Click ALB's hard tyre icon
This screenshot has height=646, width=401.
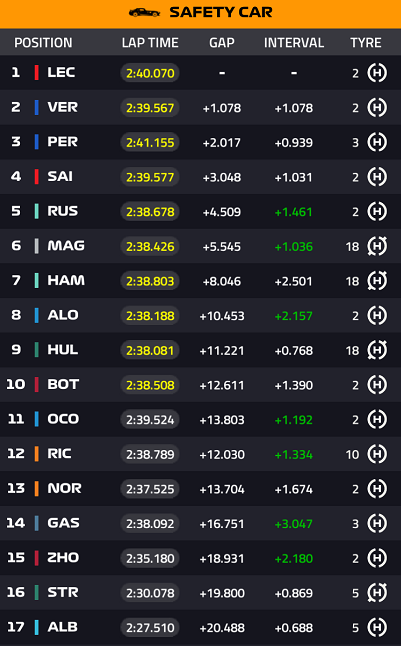377,627
